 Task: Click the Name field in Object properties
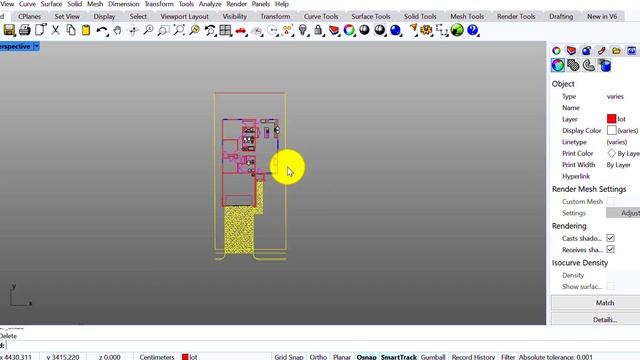tap(622, 108)
